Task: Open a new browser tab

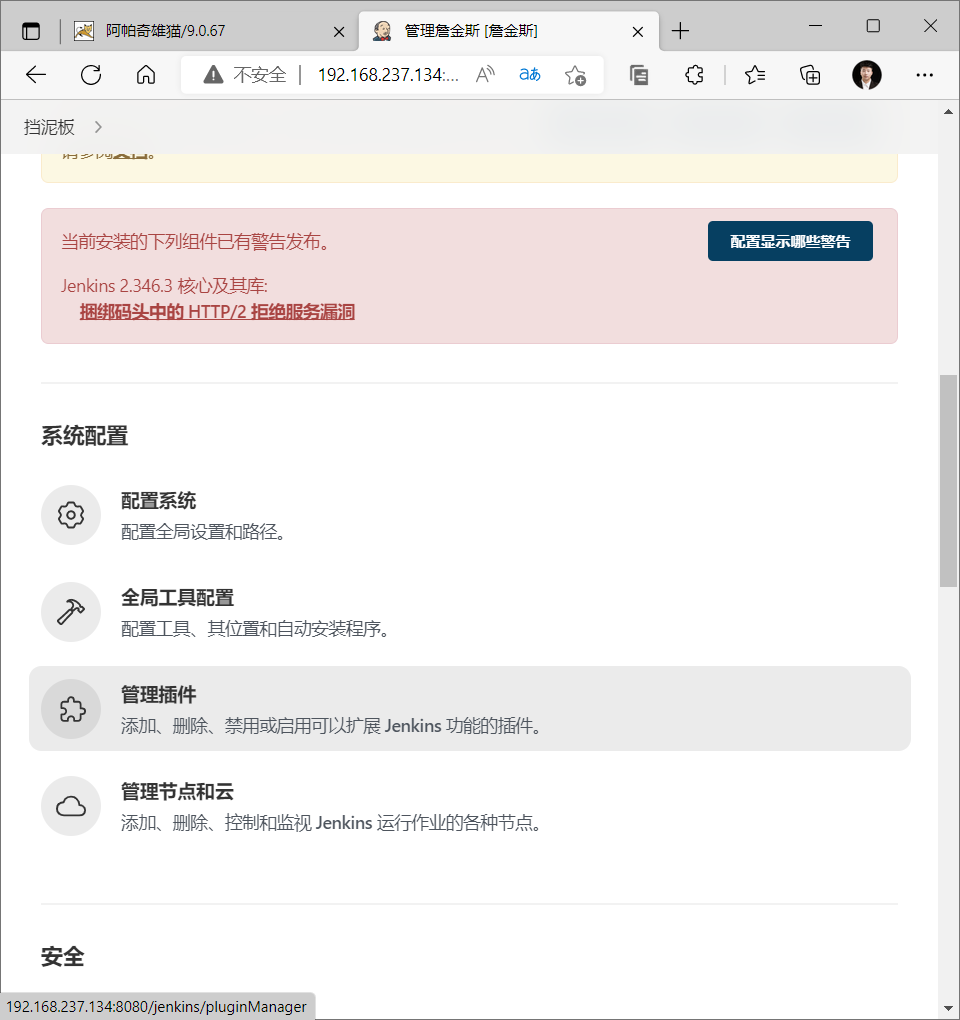Action: coord(680,31)
